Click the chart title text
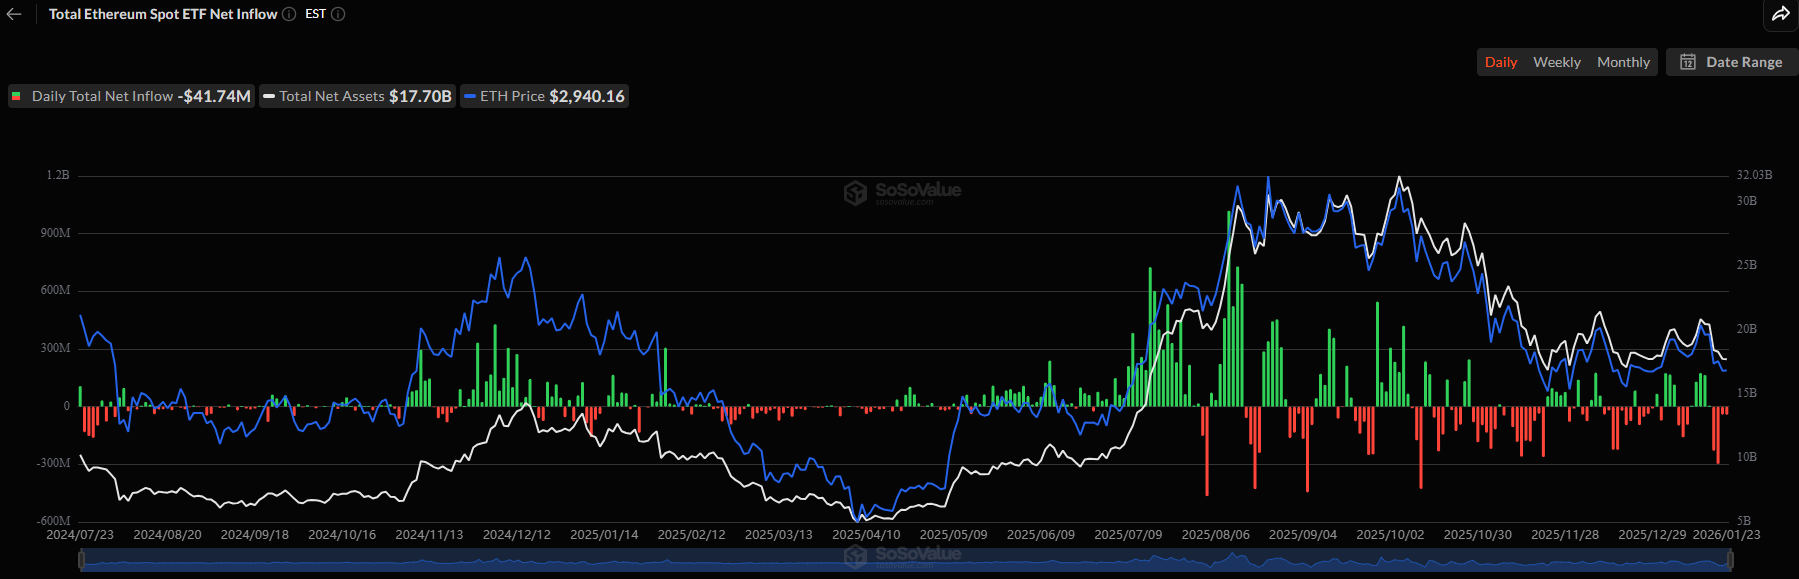This screenshot has width=1799, height=579. [163, 14]
